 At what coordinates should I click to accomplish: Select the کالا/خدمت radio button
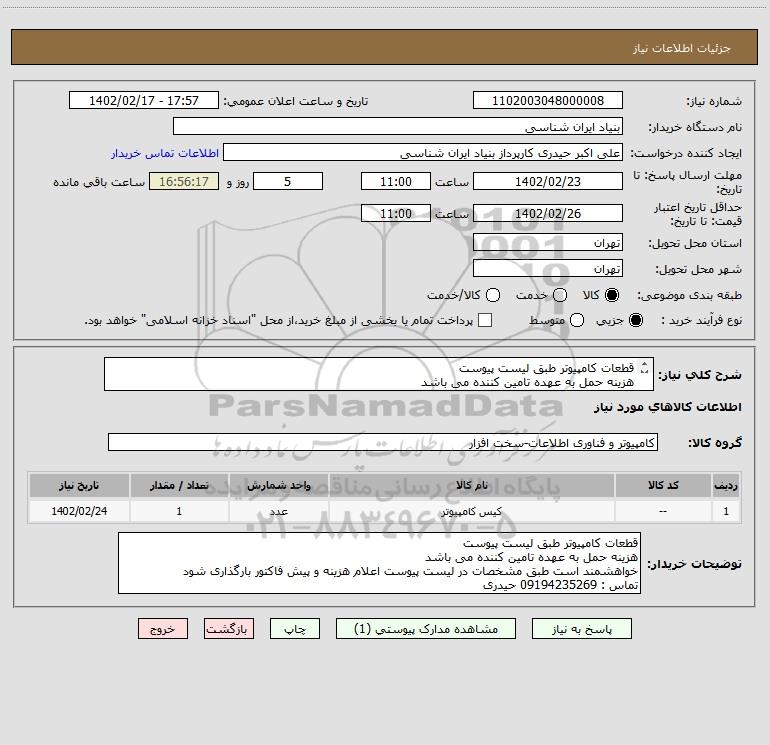tap(493, 295)
